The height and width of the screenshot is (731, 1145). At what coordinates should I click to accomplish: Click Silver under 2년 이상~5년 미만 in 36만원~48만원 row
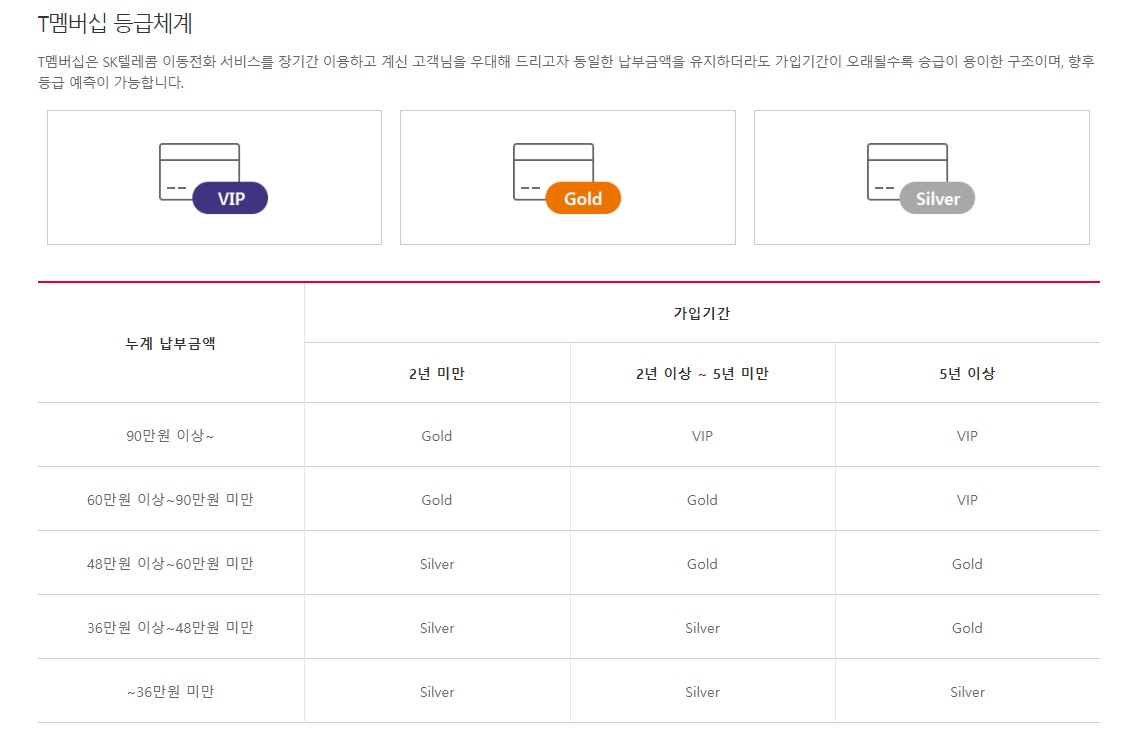click(x=702, y=628)
